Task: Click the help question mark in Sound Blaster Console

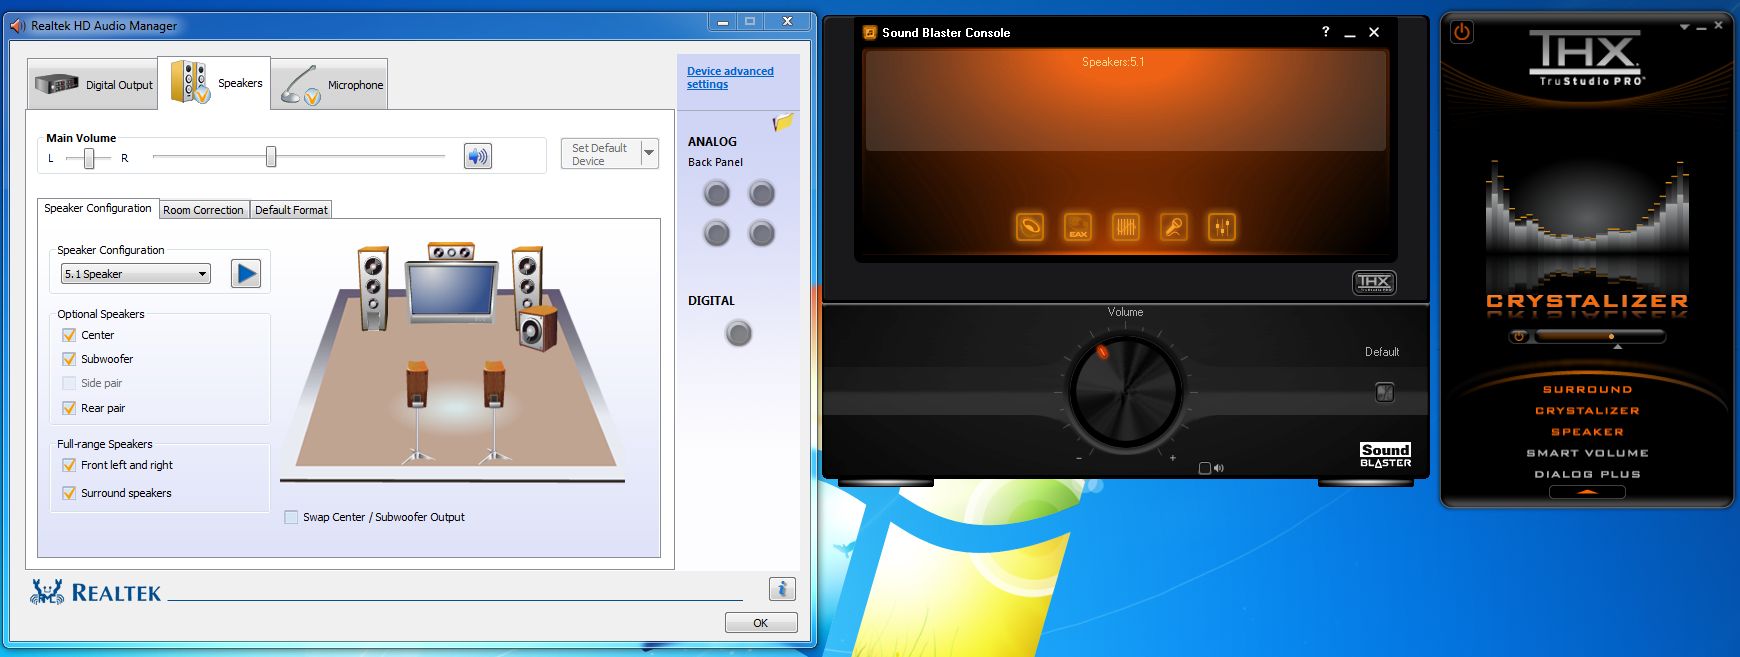Action: [x=1326, y=32]
